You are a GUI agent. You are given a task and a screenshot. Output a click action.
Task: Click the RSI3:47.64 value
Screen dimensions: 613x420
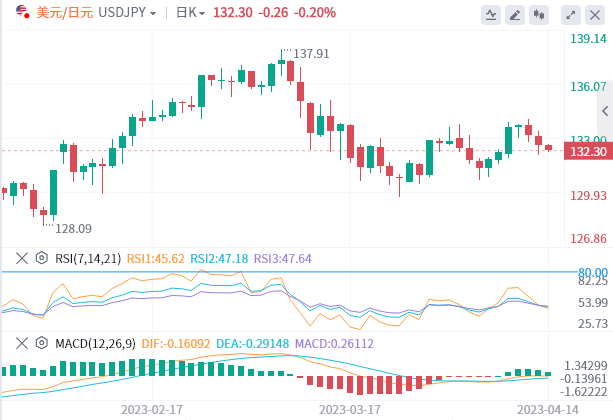click(x=283, y=258)
